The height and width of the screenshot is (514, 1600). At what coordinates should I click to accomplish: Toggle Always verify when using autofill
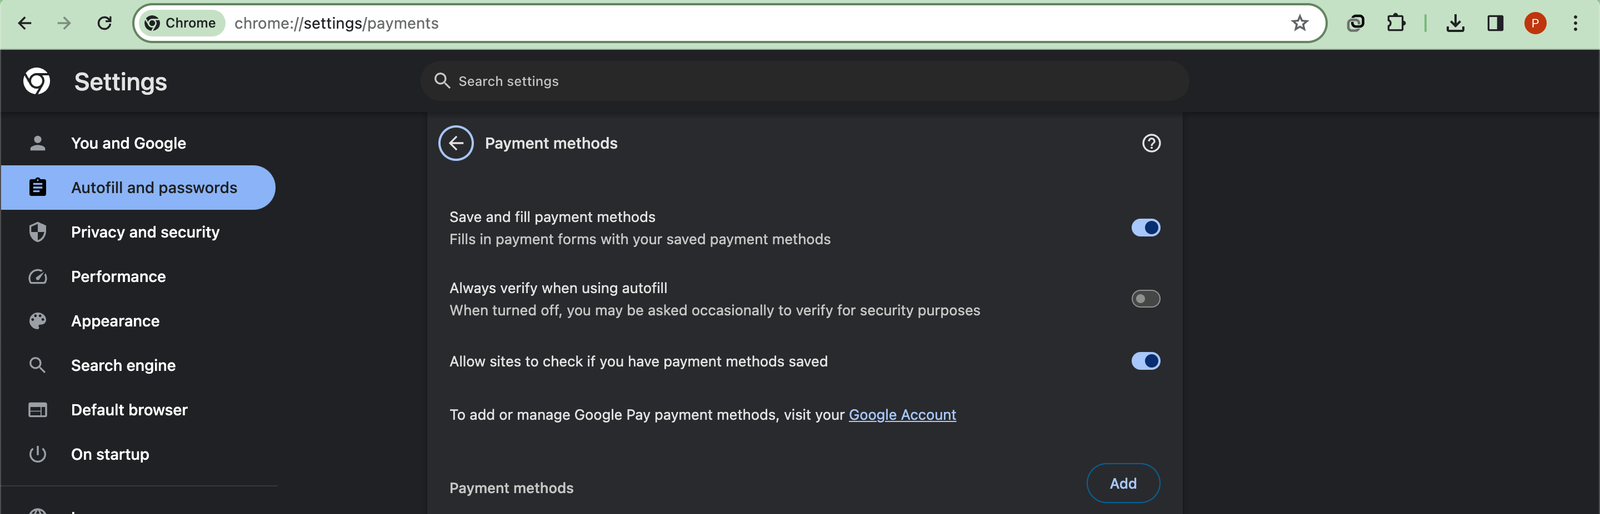pyautogui.click(x=1146, y=299)
